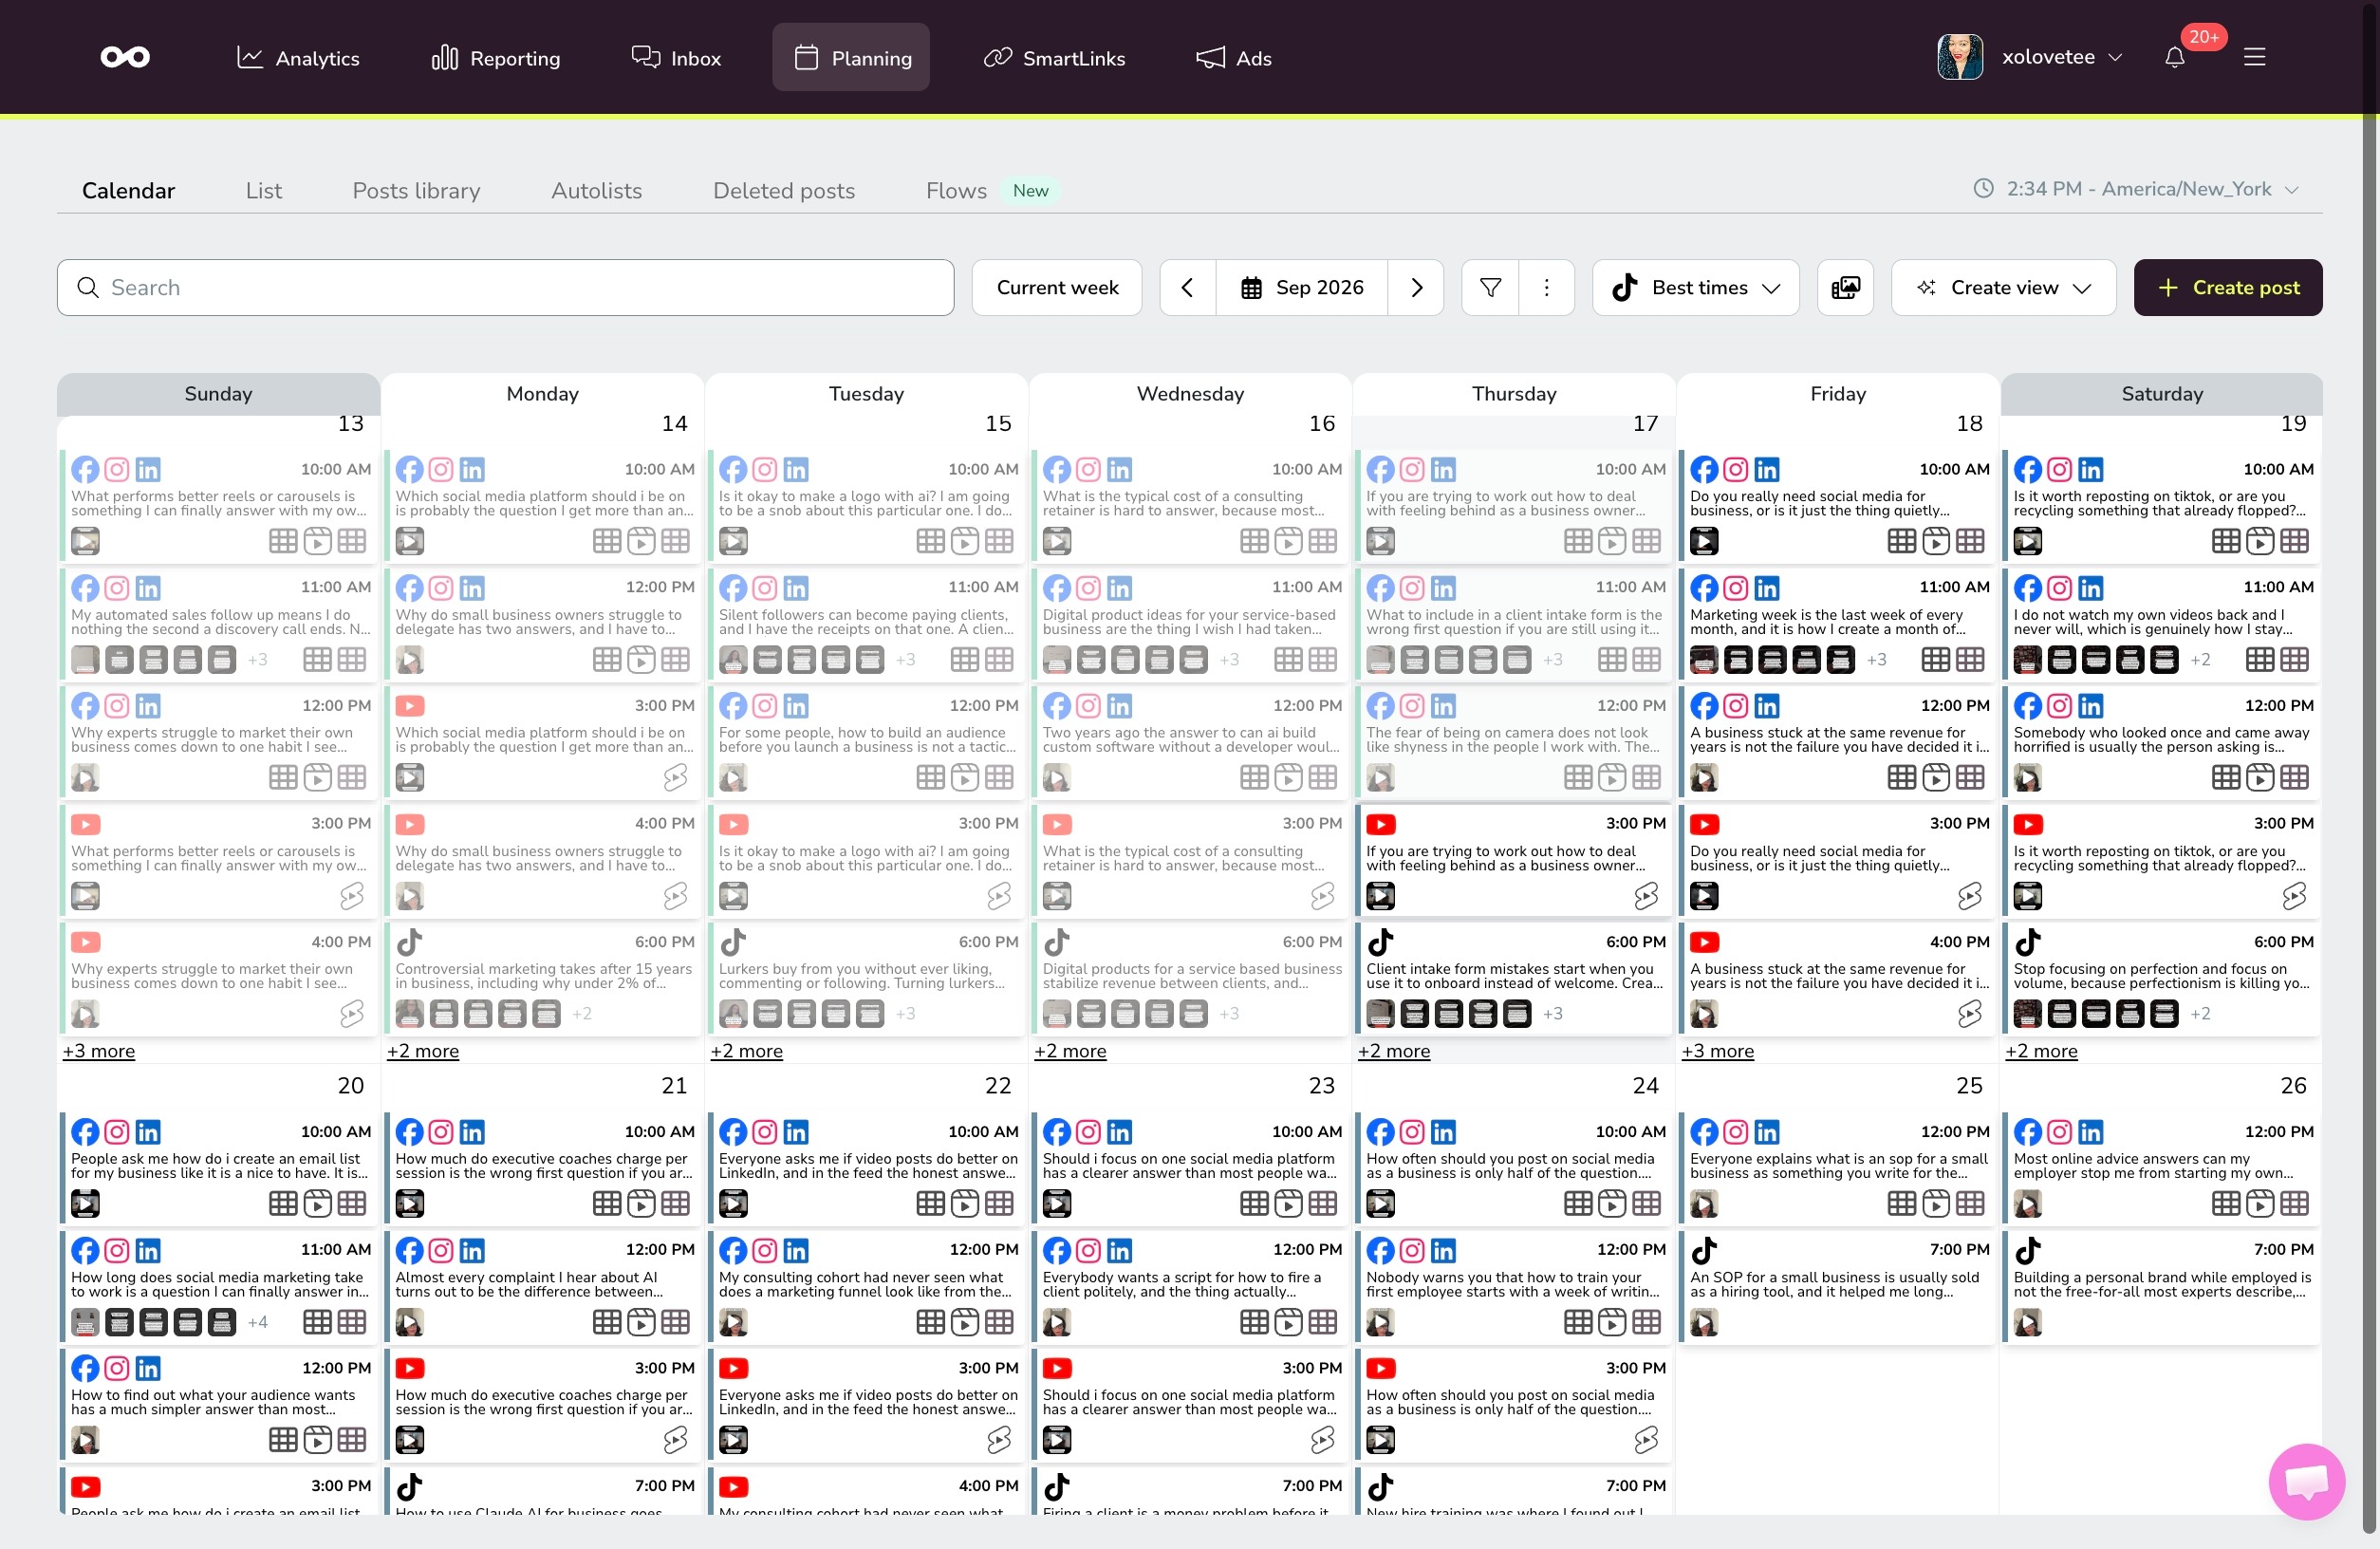
Task: Click the xolovetee profile avatar
Action: click(1959, 57)
